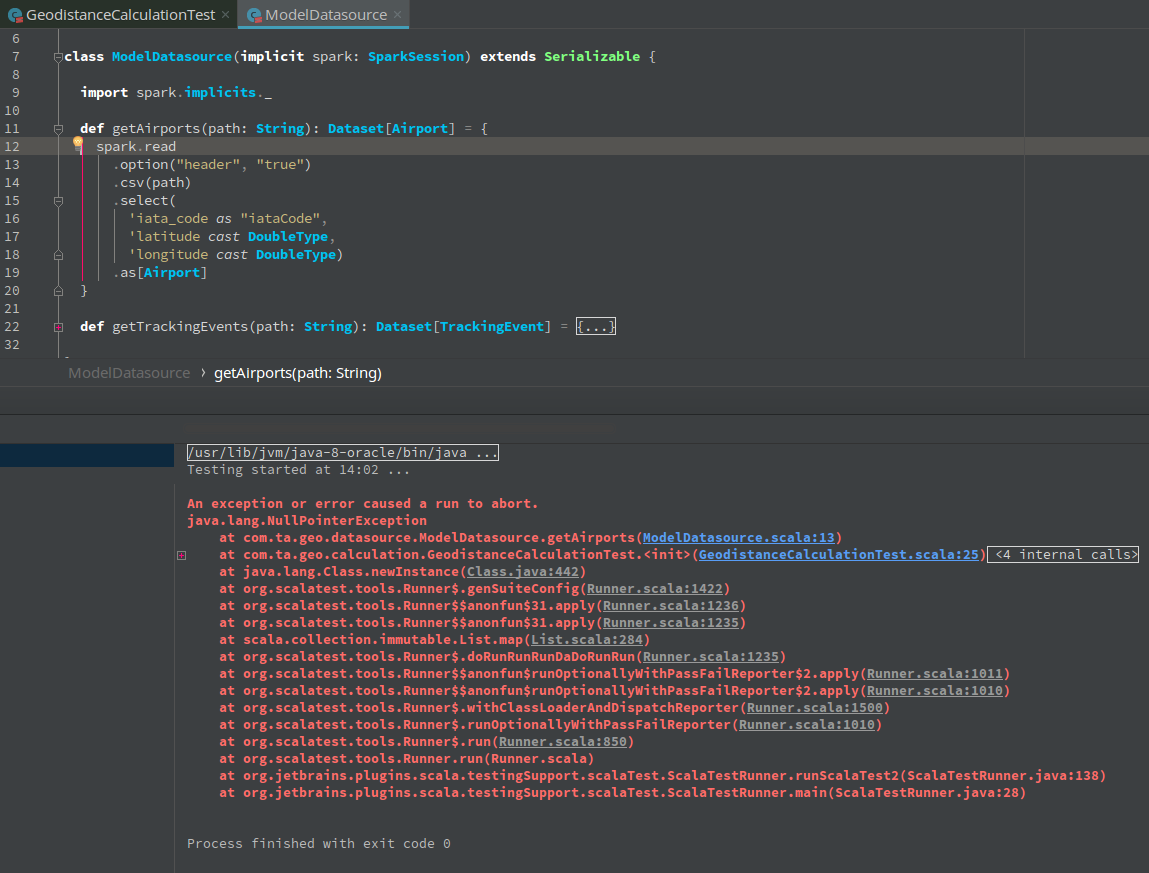Viewport: 1149px width, 873px height.
Task: Open the GeodistanceCalculationTest.scala:25 link
Action: pyautogui.click(x=838, y=554)
